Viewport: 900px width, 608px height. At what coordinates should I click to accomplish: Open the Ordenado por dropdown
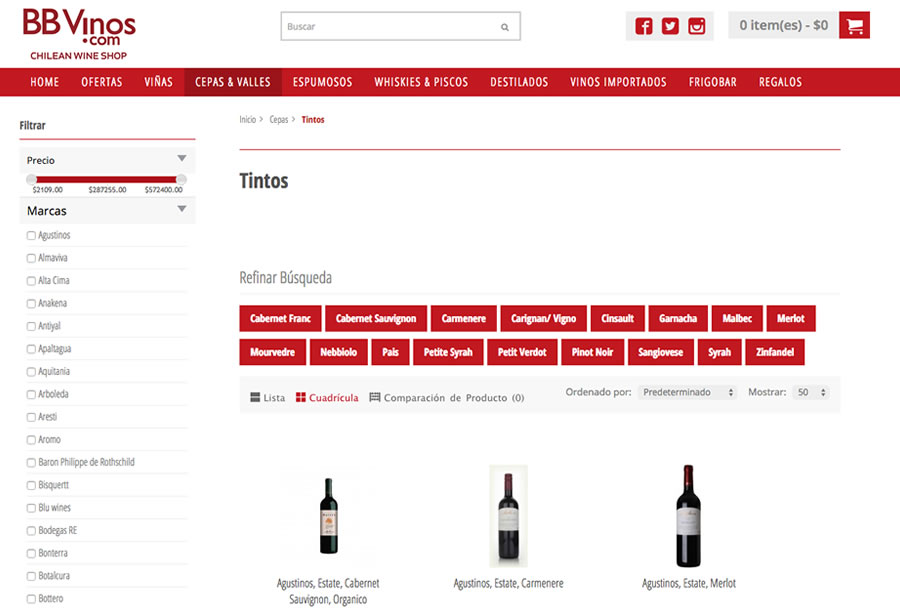pyautogui.click(x=687, y=392)
